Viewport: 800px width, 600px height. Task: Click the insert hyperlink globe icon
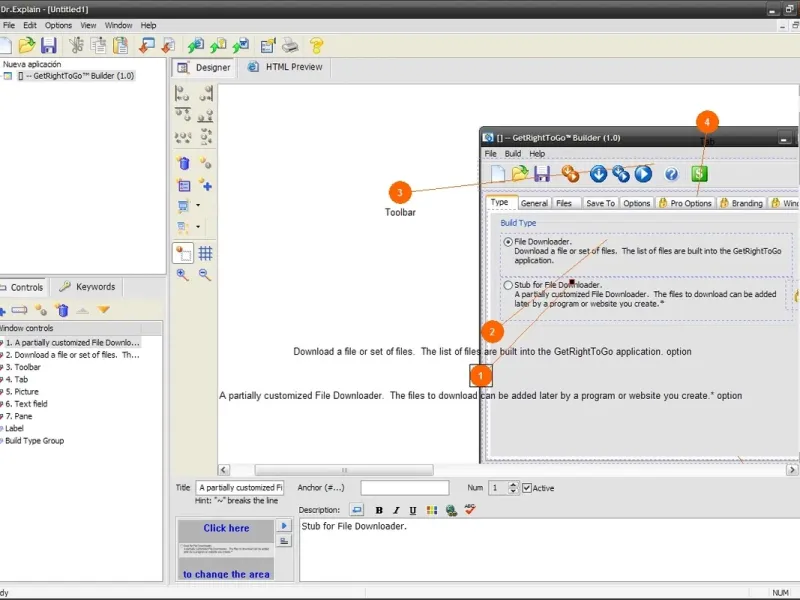tap(451, 510)
